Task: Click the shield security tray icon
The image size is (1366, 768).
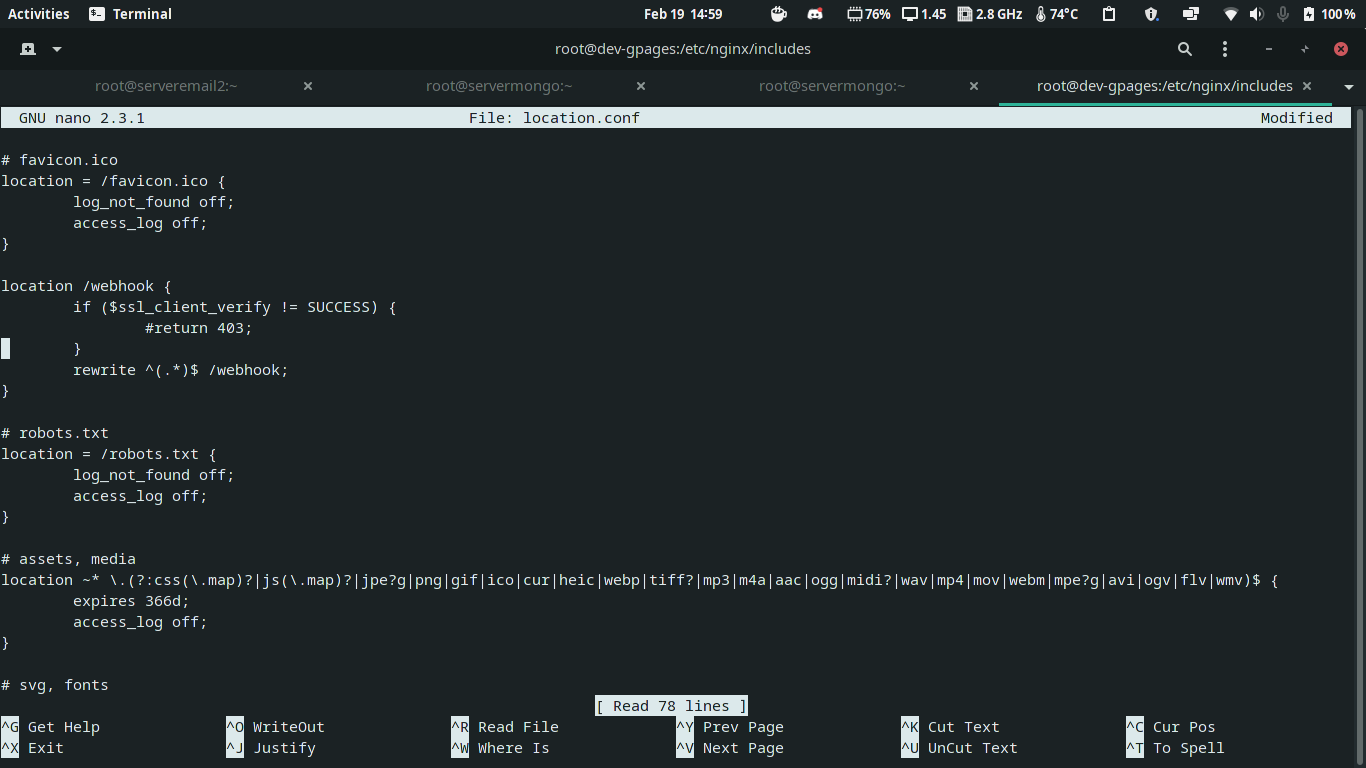Action: (1151, 14)
